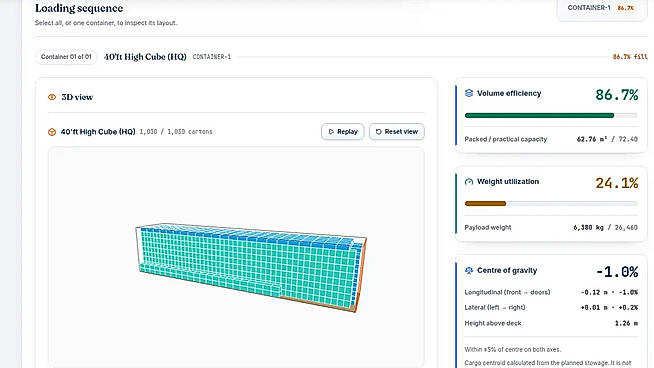Click the '6,380 kg / 26,460' value
The image size is (654, 368).
point(605,227)
